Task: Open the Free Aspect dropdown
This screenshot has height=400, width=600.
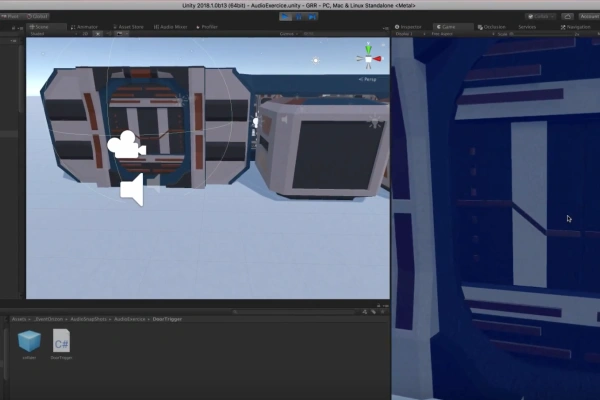Action: click(x=463, y=34)
